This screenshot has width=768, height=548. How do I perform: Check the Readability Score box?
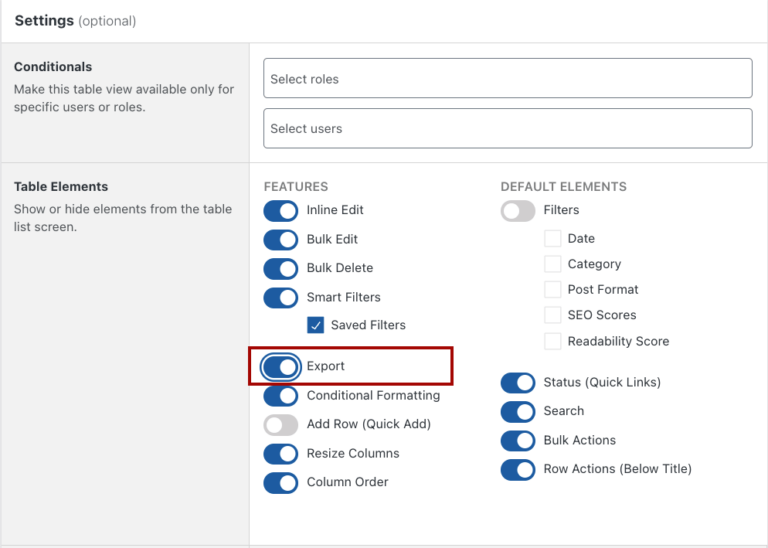point(552,341)
